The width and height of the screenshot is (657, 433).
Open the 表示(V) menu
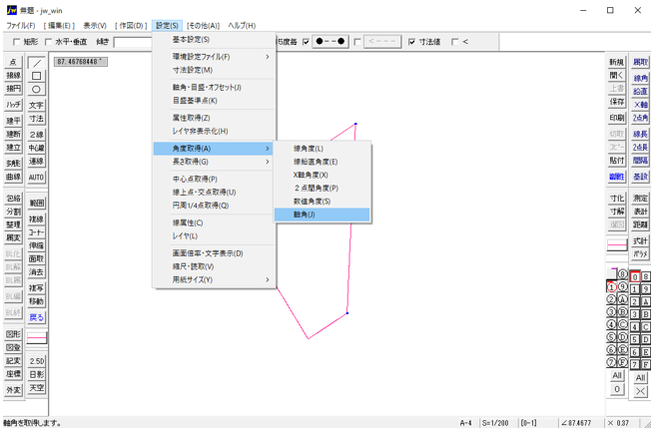tap(95, 26)
